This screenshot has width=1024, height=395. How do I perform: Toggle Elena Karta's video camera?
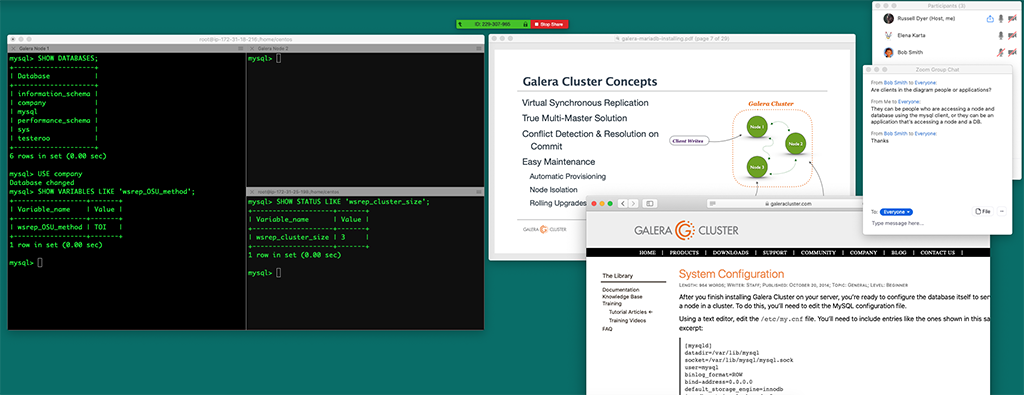(x=1012, y=35)
